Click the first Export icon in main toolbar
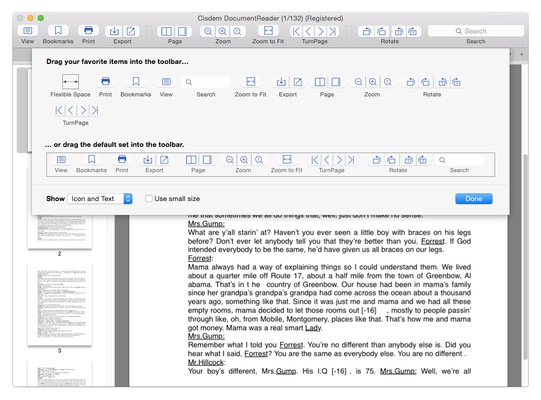The width and height of the screenshot is (541, 400). (114, 31)
